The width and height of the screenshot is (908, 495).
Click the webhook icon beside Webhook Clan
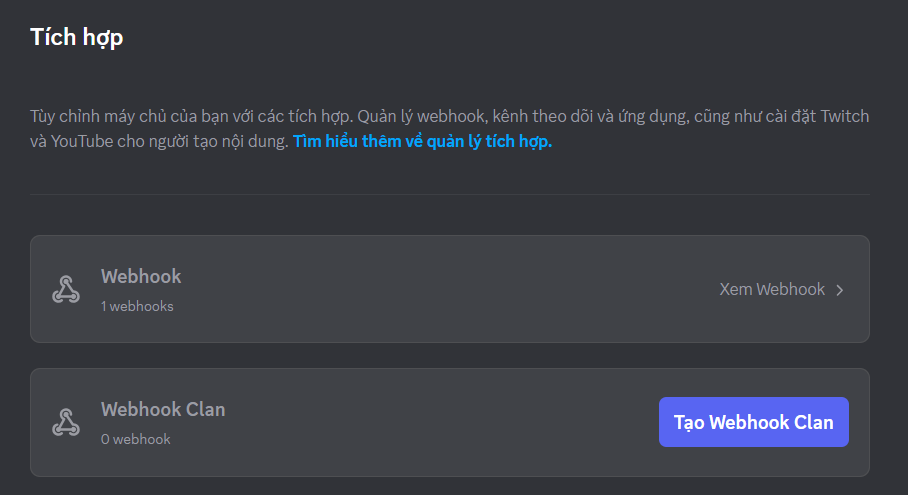pyautogui.click(x=66, y=422)
